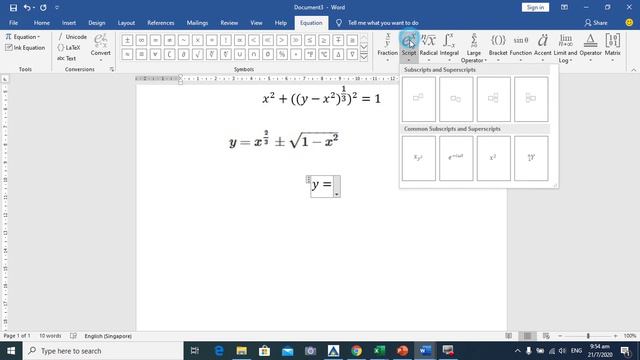Open the Function dropdown
The width and height of the screenshot is (640, 360).
click(x=520, y=48)
